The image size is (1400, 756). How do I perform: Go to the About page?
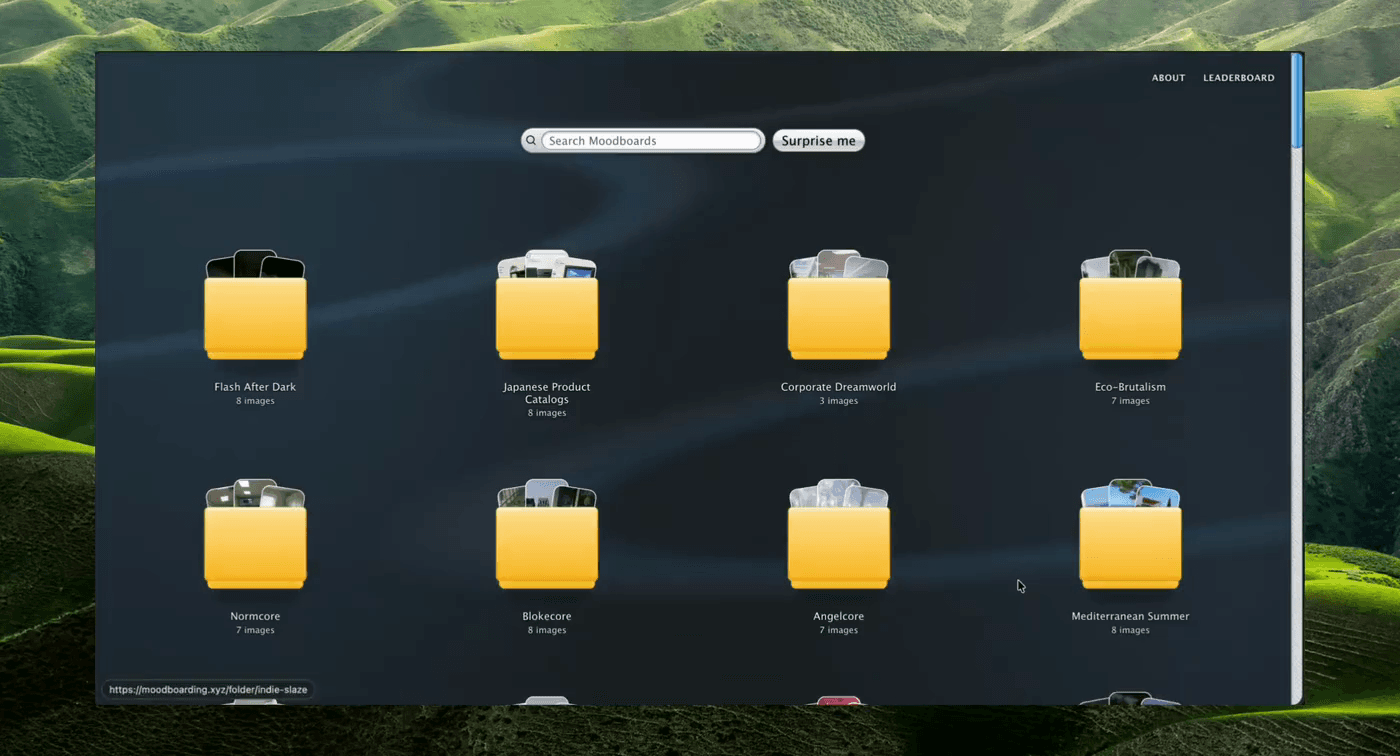coord(1168,78)
